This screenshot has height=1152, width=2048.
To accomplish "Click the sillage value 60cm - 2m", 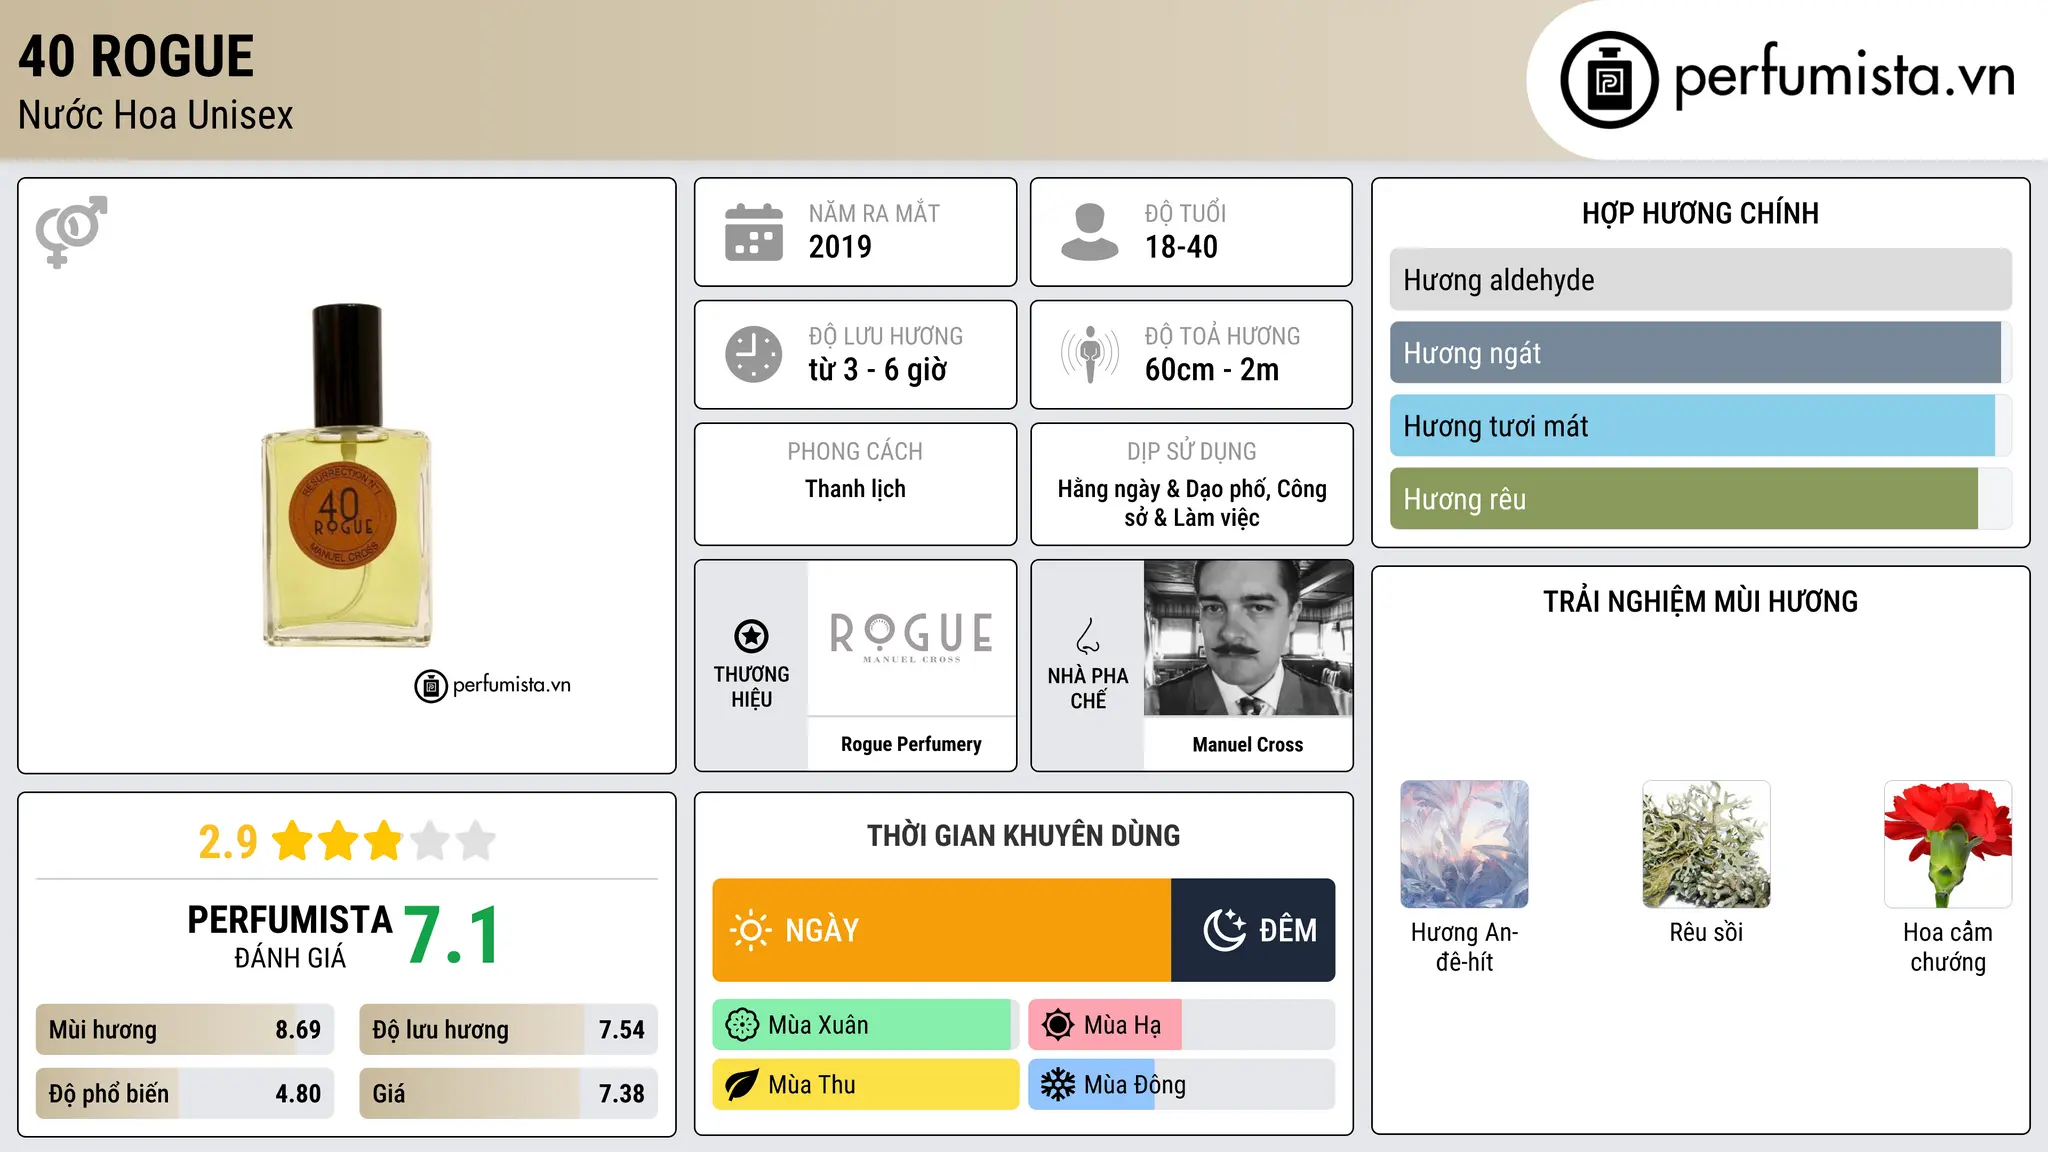I will (1212, 370).
